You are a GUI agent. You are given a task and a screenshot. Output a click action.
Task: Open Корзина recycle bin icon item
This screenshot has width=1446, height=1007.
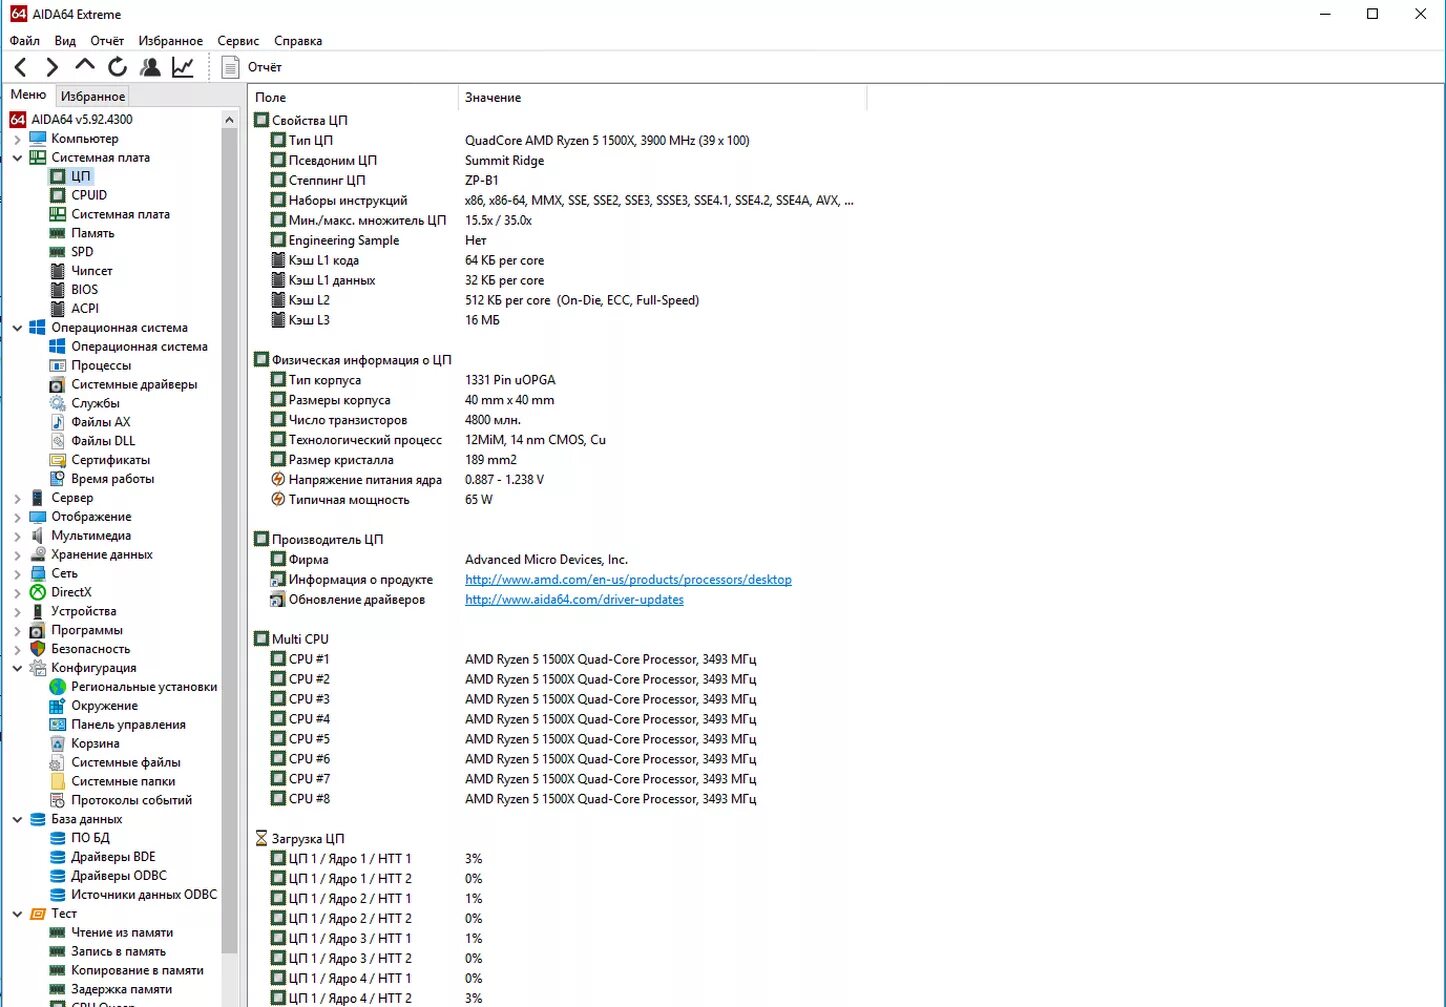(x=57, y=744)
